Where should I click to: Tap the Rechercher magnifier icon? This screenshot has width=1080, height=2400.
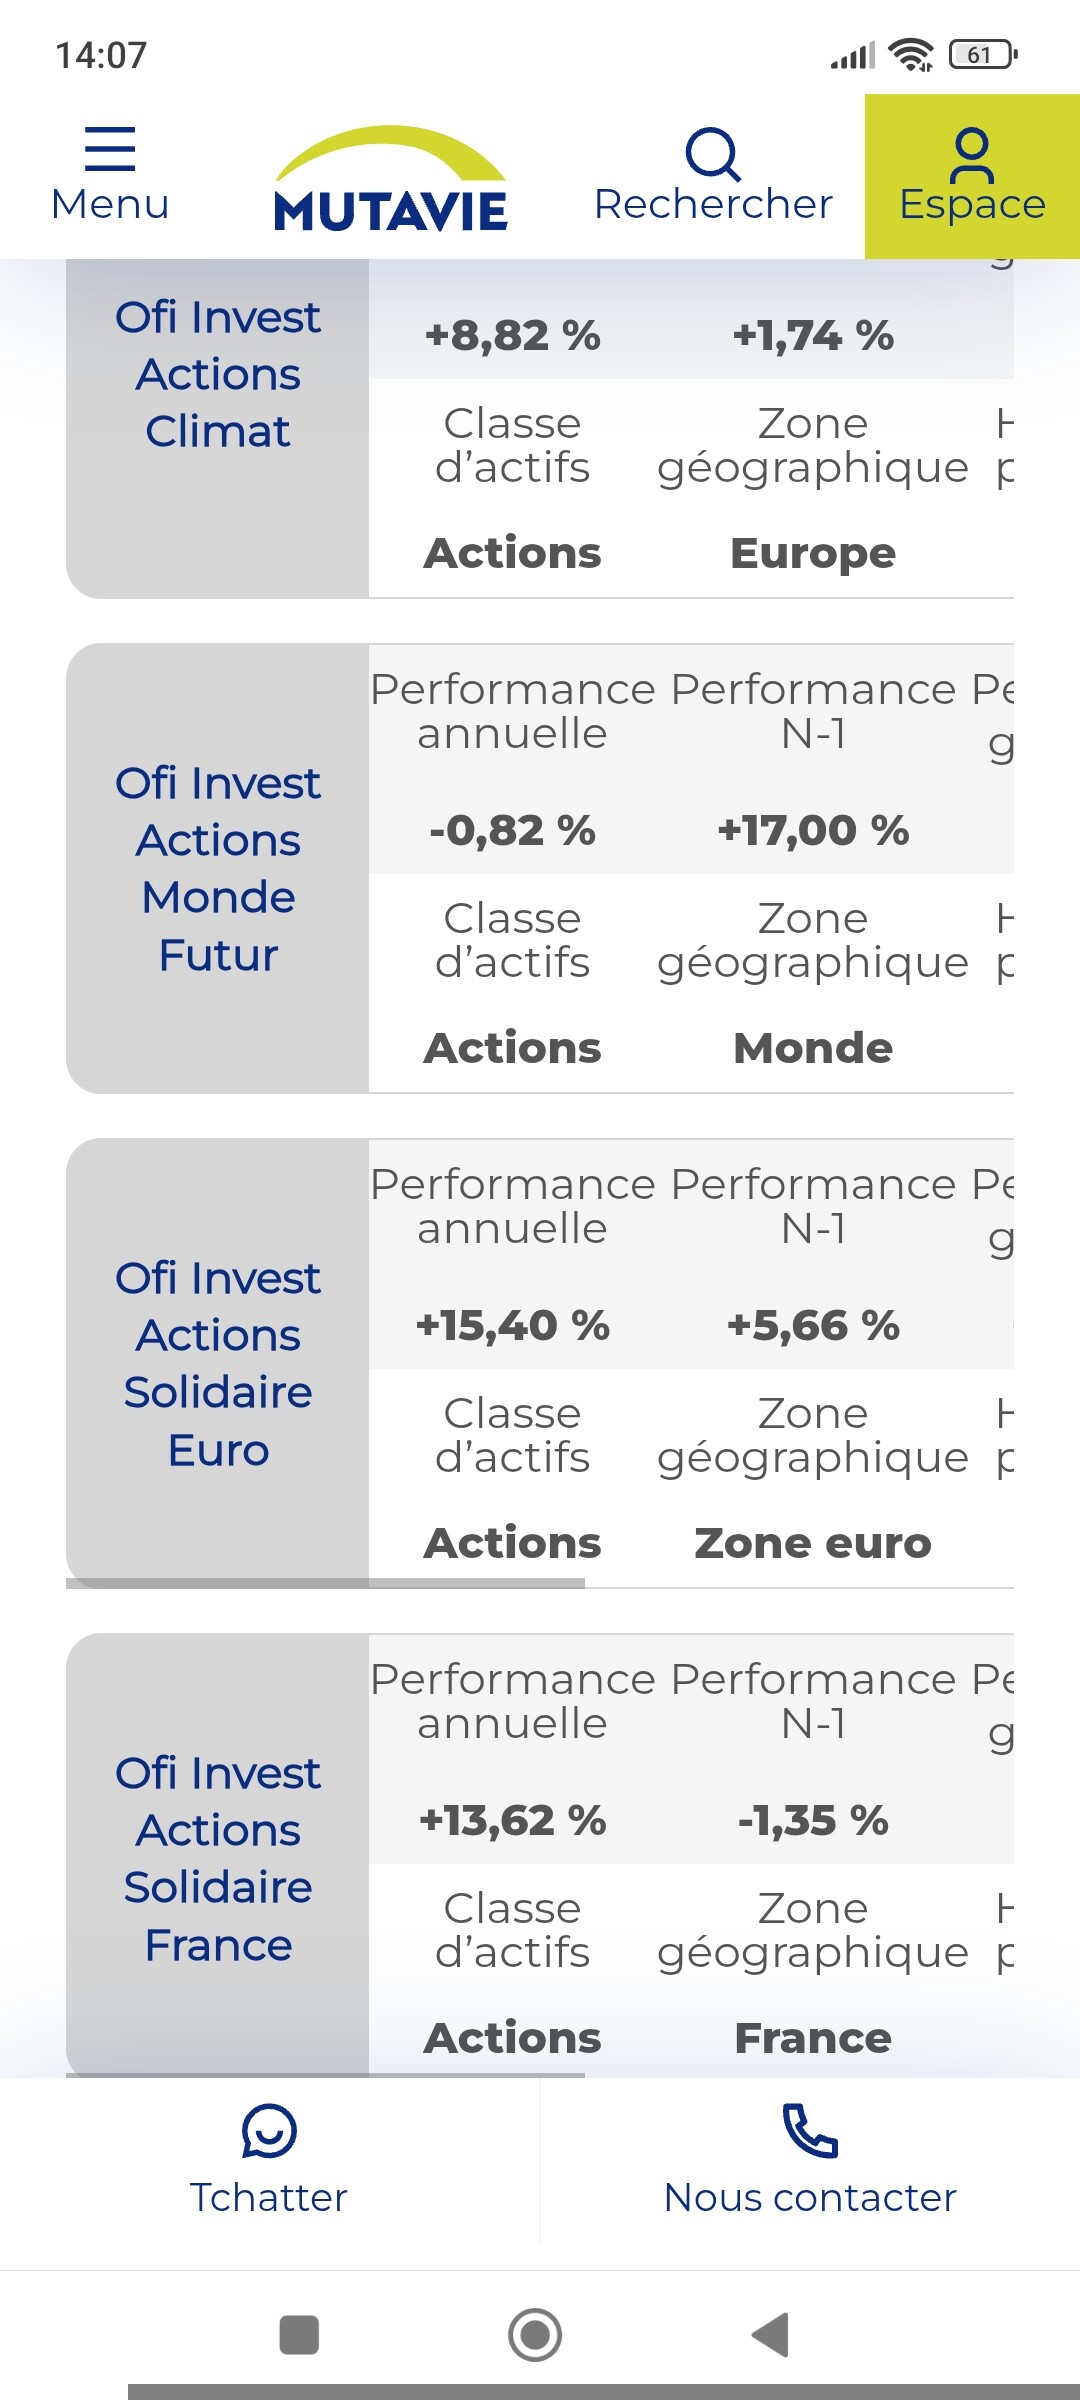point(712,153)
